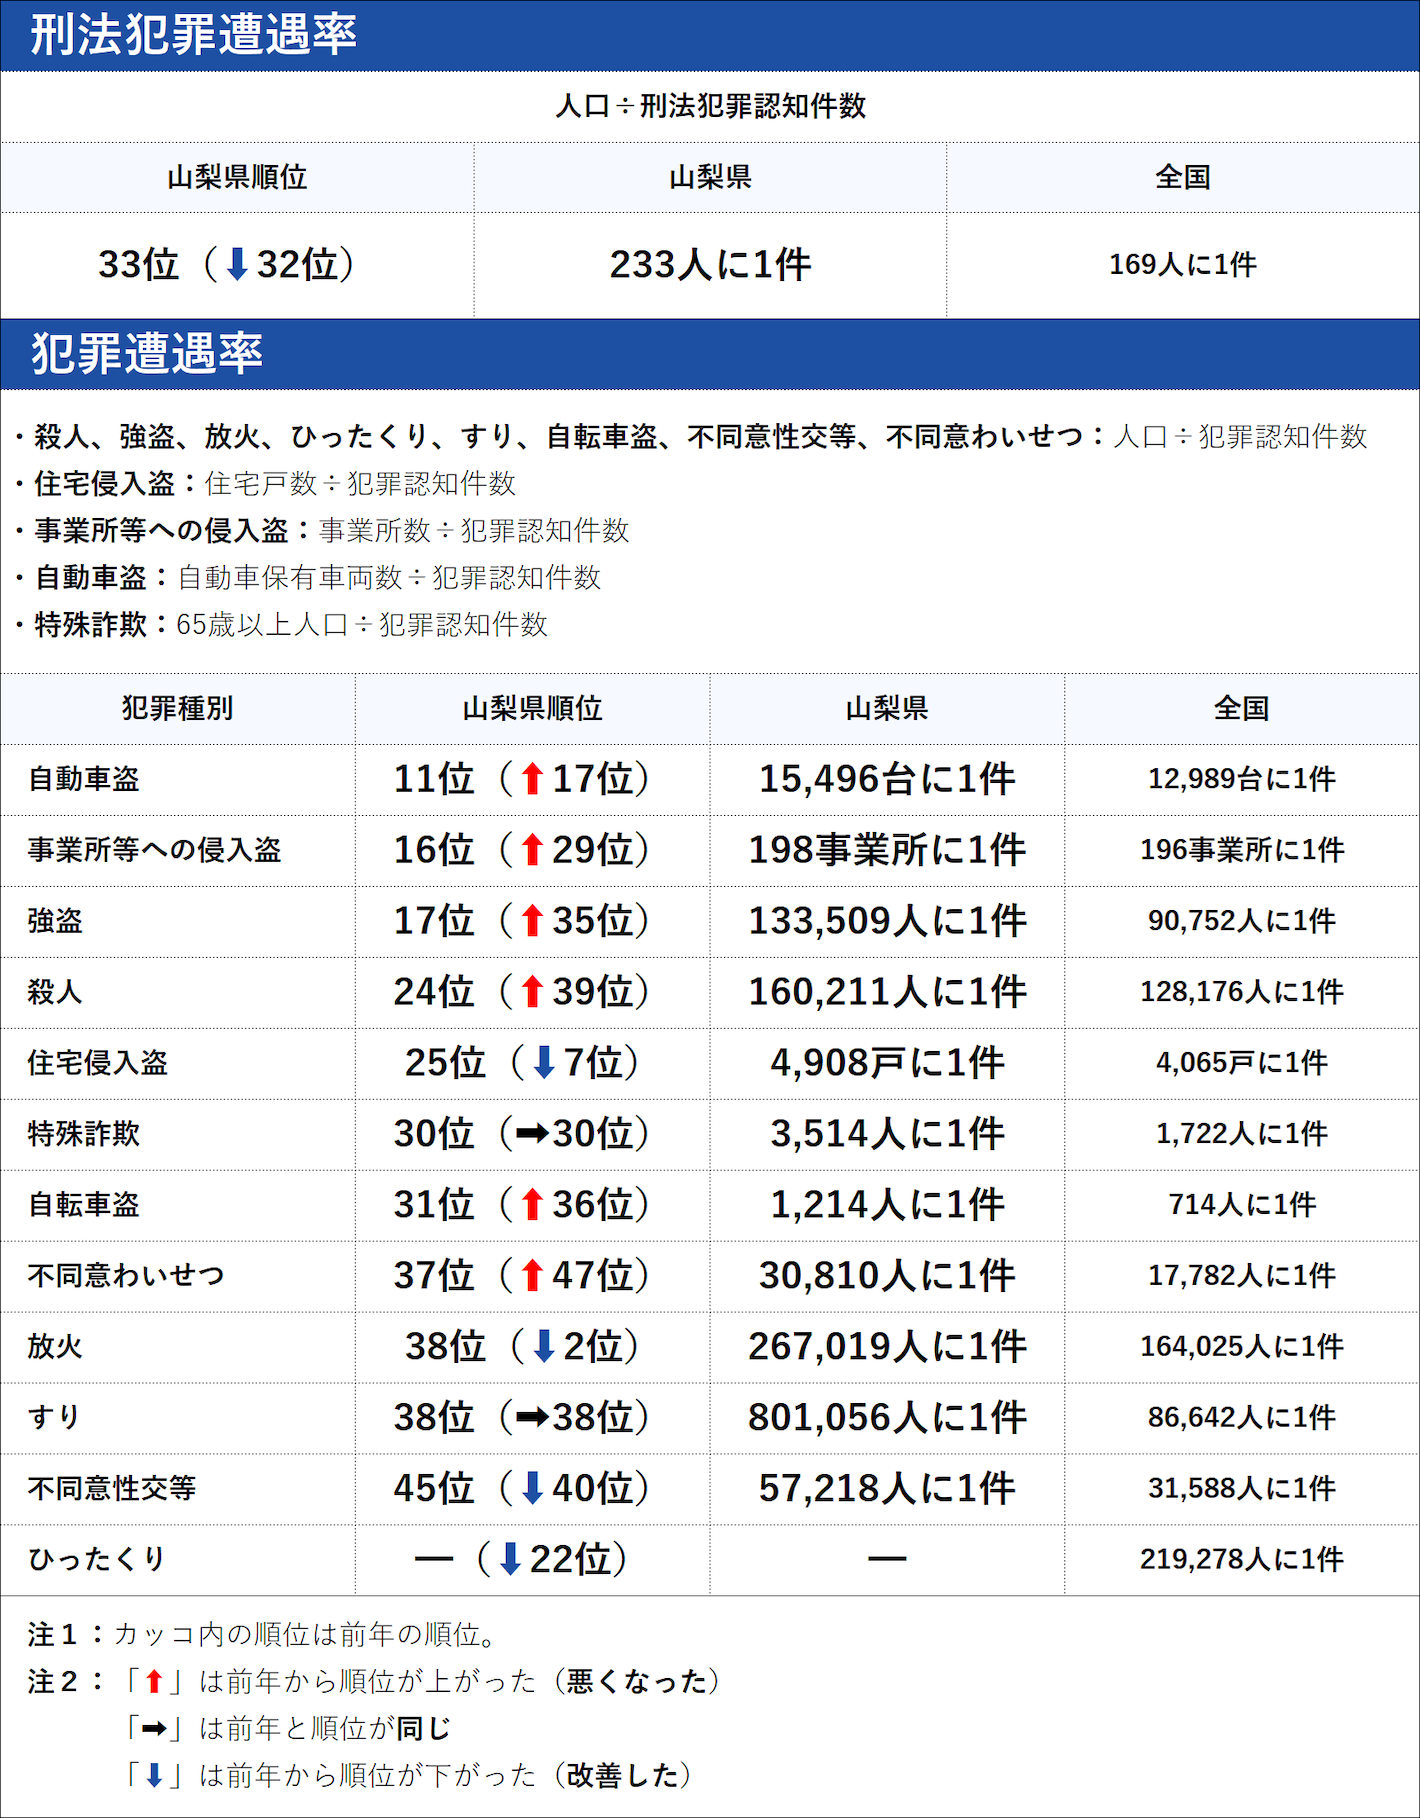
Task: Click the すり row label
Action: (x=54, y=1418)
